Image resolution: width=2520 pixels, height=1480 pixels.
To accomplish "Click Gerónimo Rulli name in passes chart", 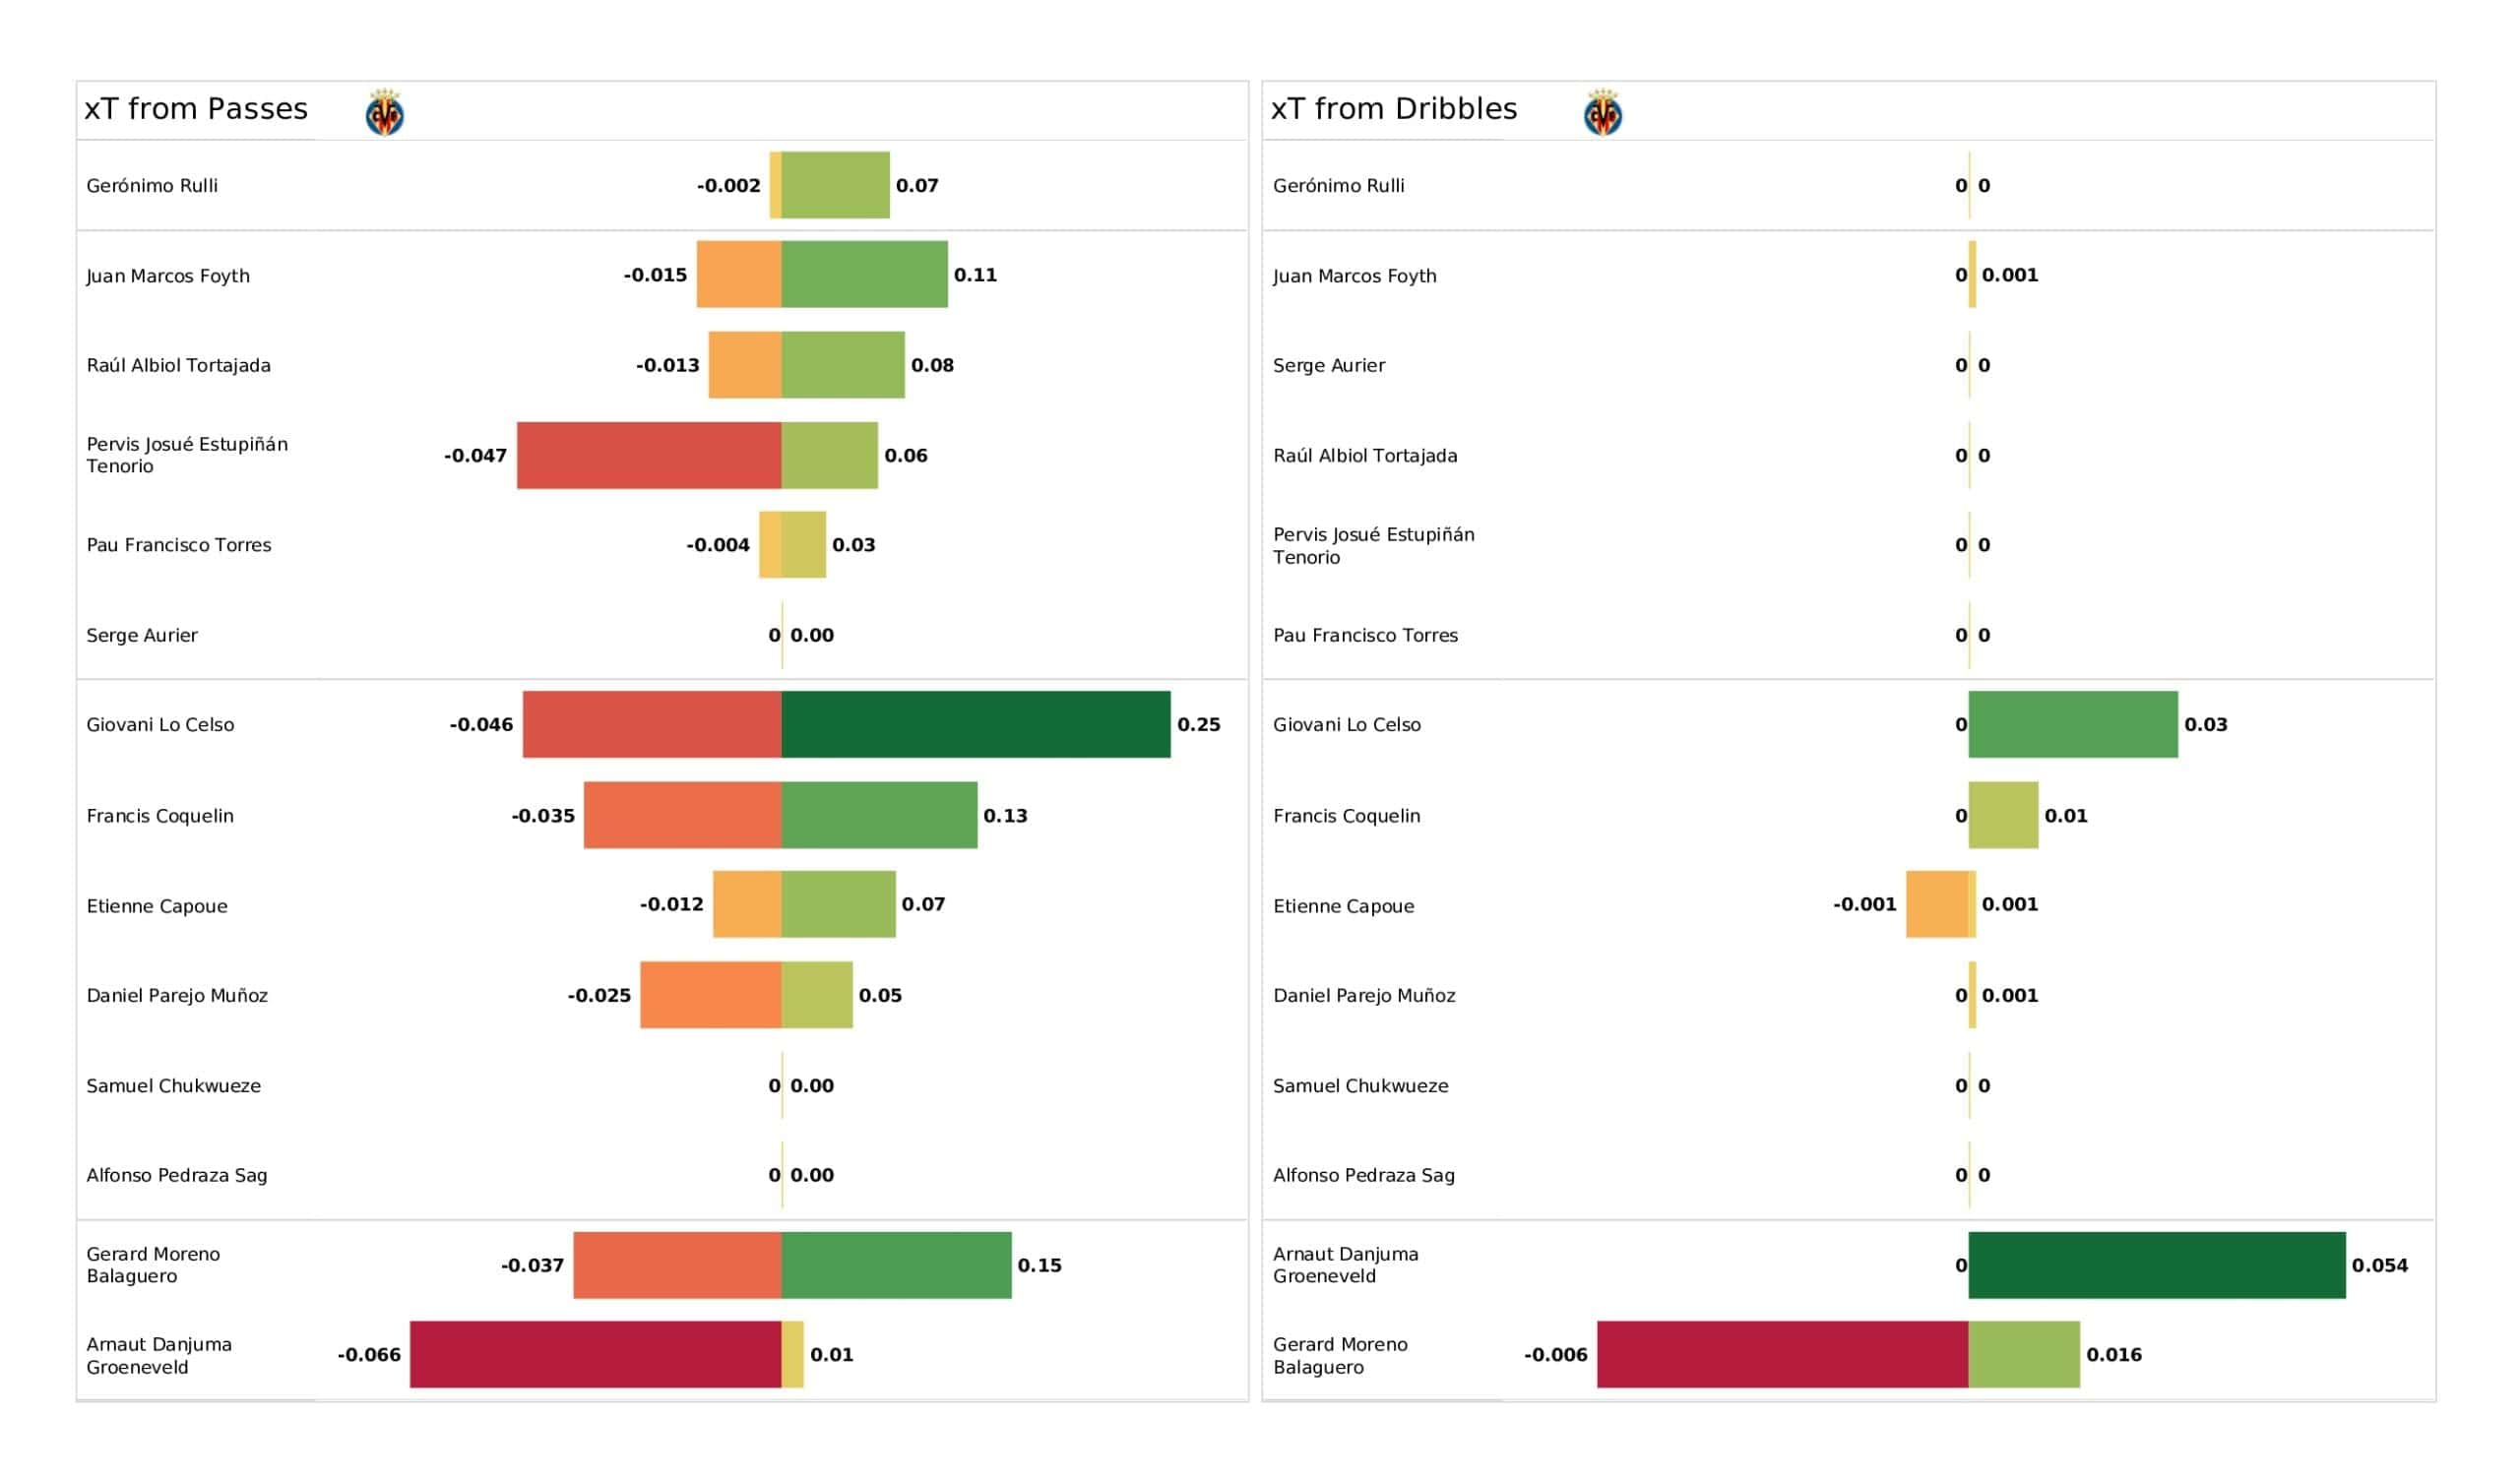I will [x=152, y=186].
